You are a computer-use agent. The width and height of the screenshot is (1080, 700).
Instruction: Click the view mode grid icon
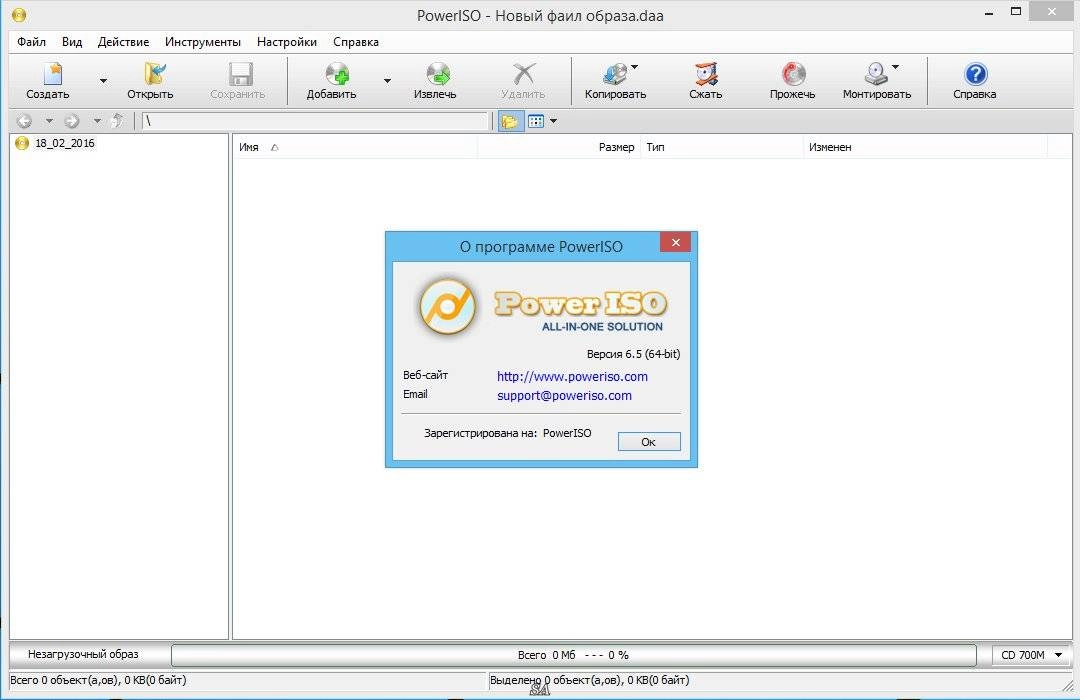click(x=536, y=121)
